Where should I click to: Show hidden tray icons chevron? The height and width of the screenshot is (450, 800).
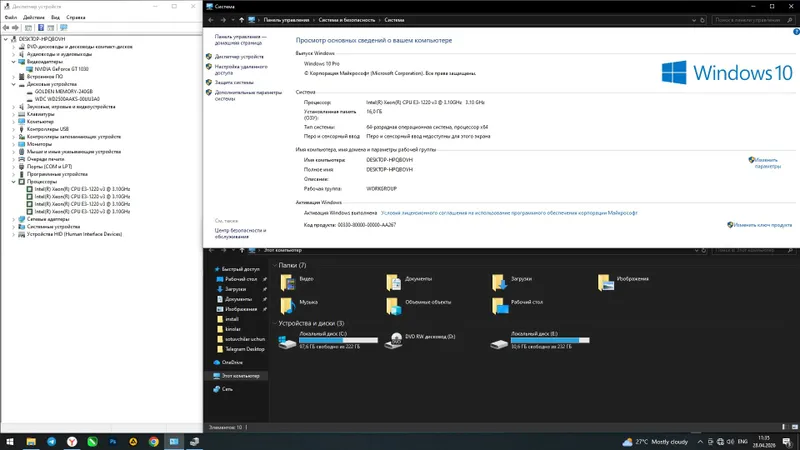[700, 442]
